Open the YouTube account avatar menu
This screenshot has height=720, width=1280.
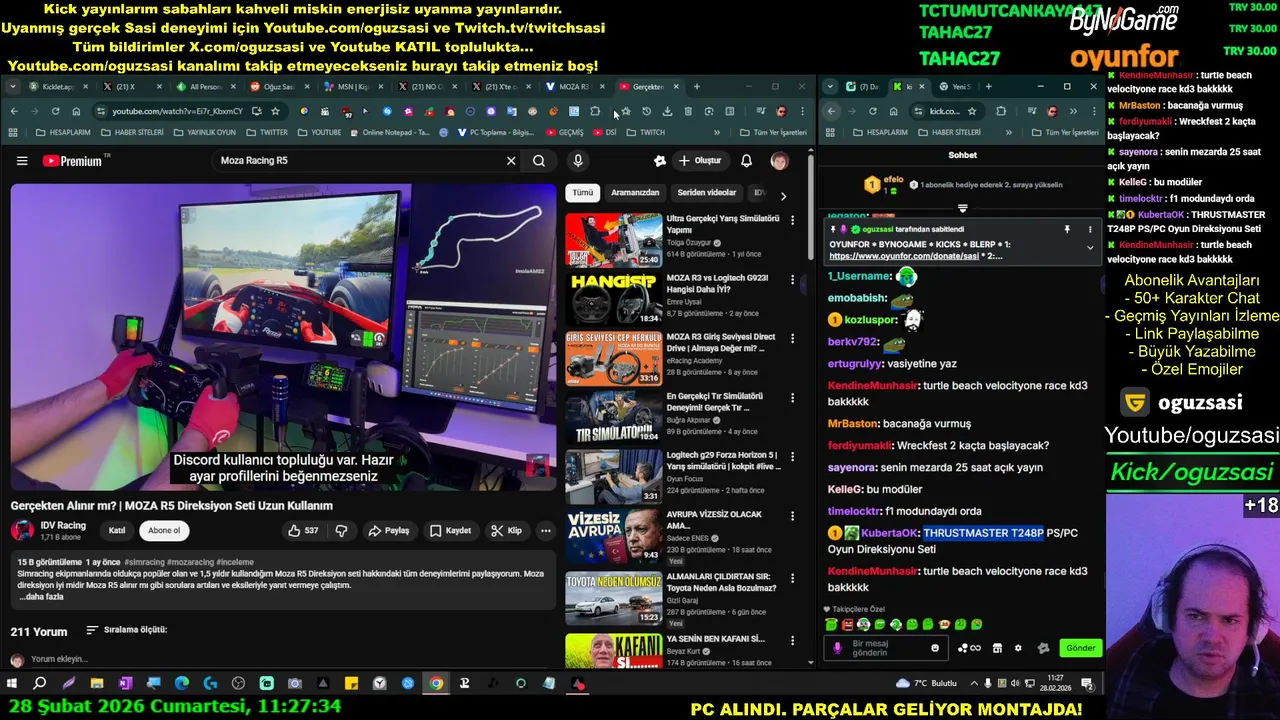[x=779, y=161]
